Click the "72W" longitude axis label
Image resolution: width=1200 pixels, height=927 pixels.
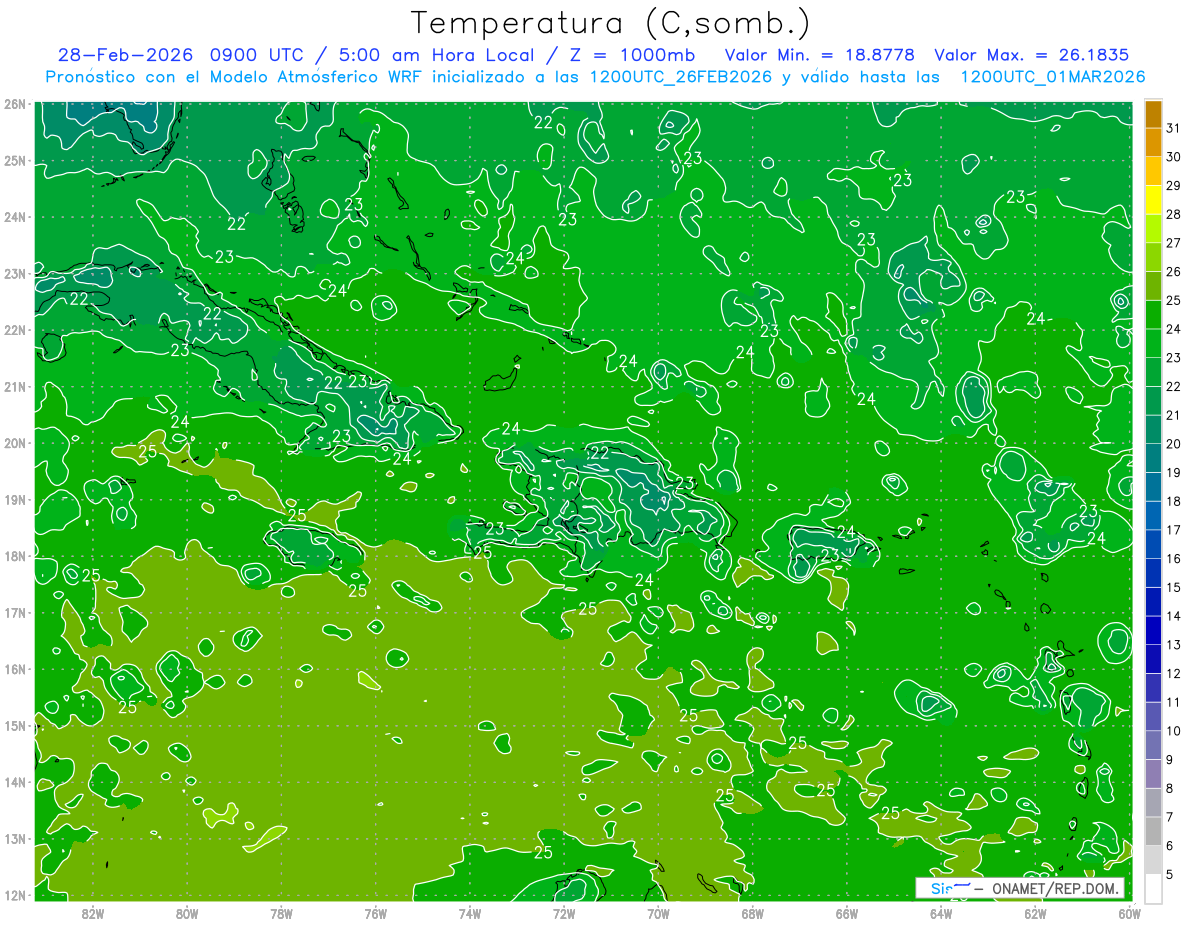coord(564,913)
